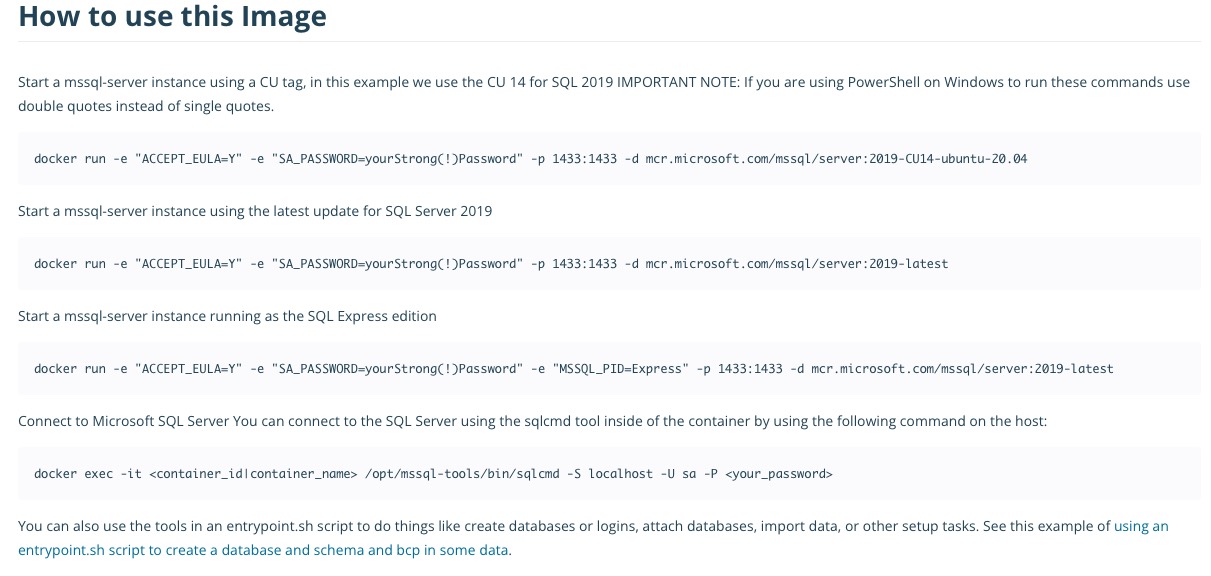Click "MSSQL_PID=Express" in the docker run command

(619, 369)
